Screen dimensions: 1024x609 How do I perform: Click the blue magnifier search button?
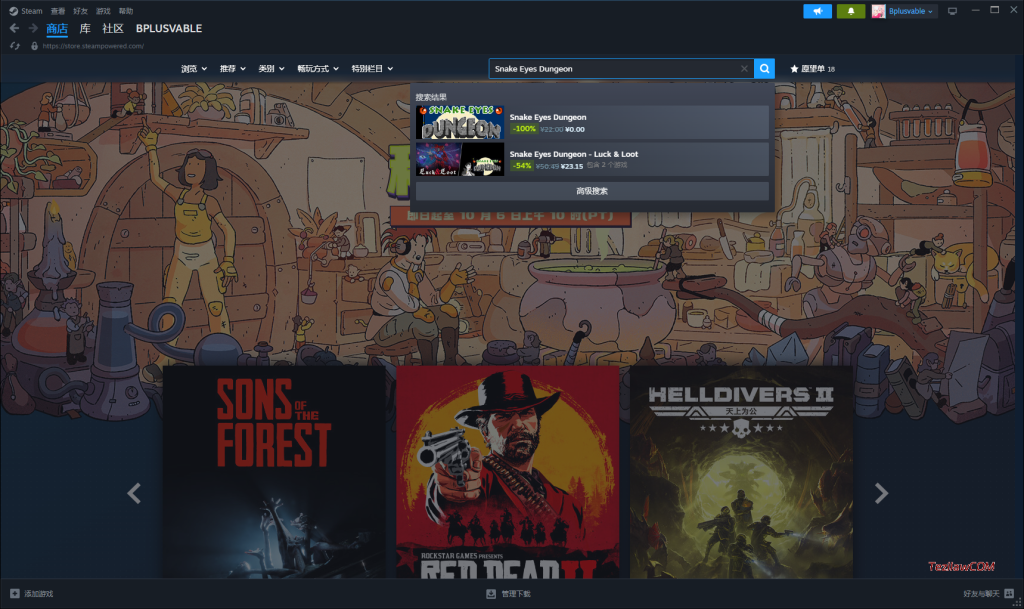764,69
